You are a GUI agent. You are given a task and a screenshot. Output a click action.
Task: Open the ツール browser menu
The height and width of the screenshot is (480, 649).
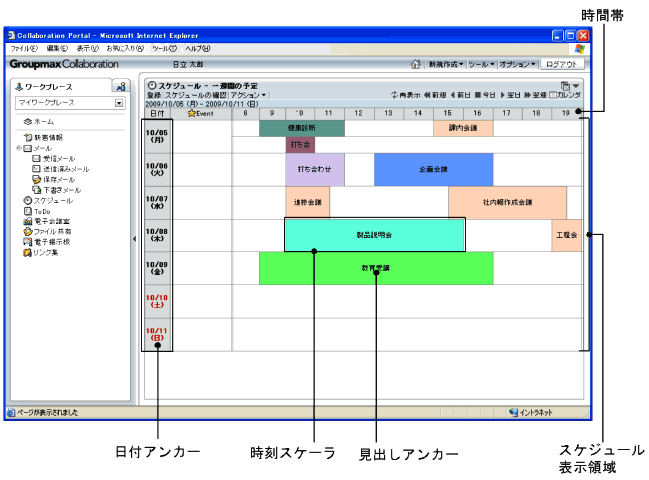point(164,48)
